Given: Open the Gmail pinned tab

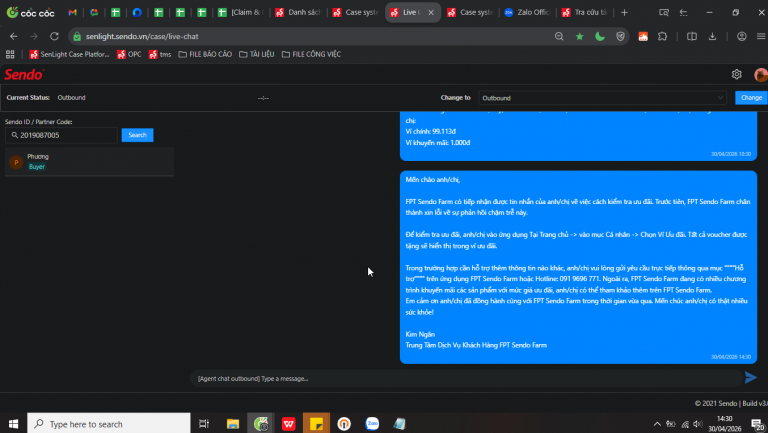Looking at the screenshot, I should tap(72, 12).
